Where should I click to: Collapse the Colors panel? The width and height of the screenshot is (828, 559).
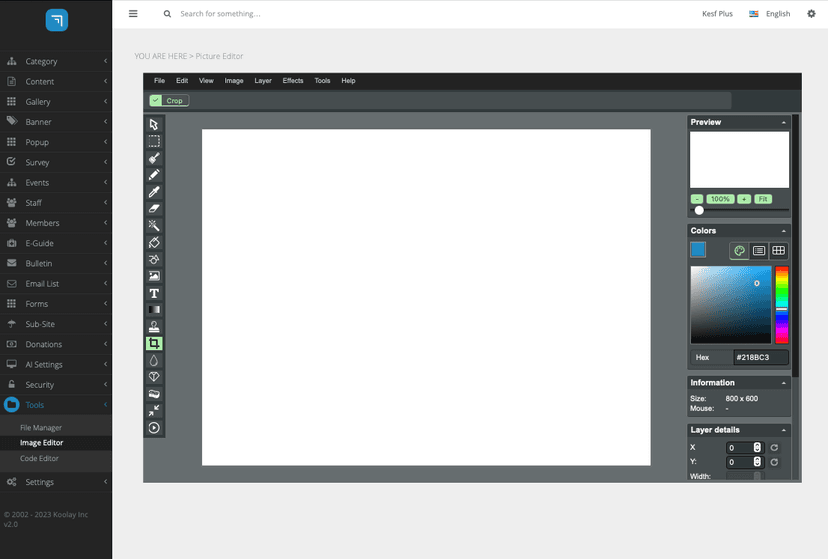click(784, 231)
